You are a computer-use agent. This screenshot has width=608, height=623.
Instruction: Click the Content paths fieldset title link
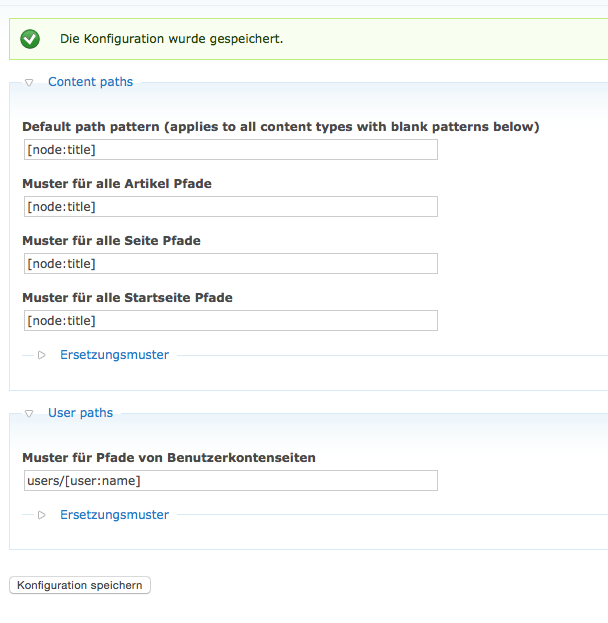(90, 82)
